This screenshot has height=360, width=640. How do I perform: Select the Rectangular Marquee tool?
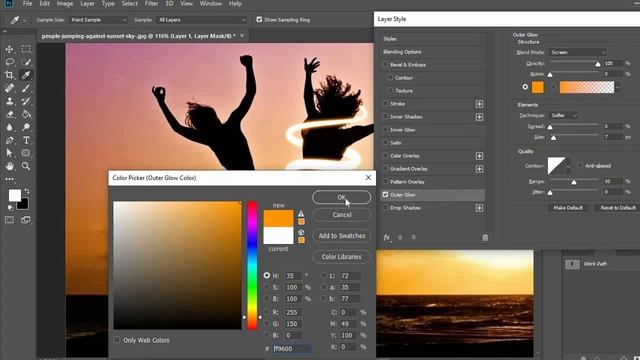tap(26, 49)
